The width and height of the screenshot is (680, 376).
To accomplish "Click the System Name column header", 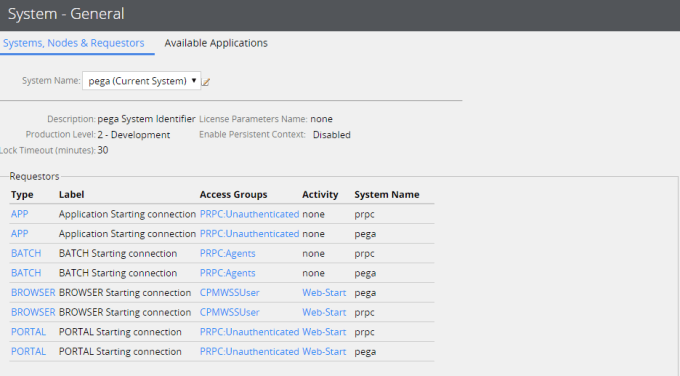I will click(387, 194).
